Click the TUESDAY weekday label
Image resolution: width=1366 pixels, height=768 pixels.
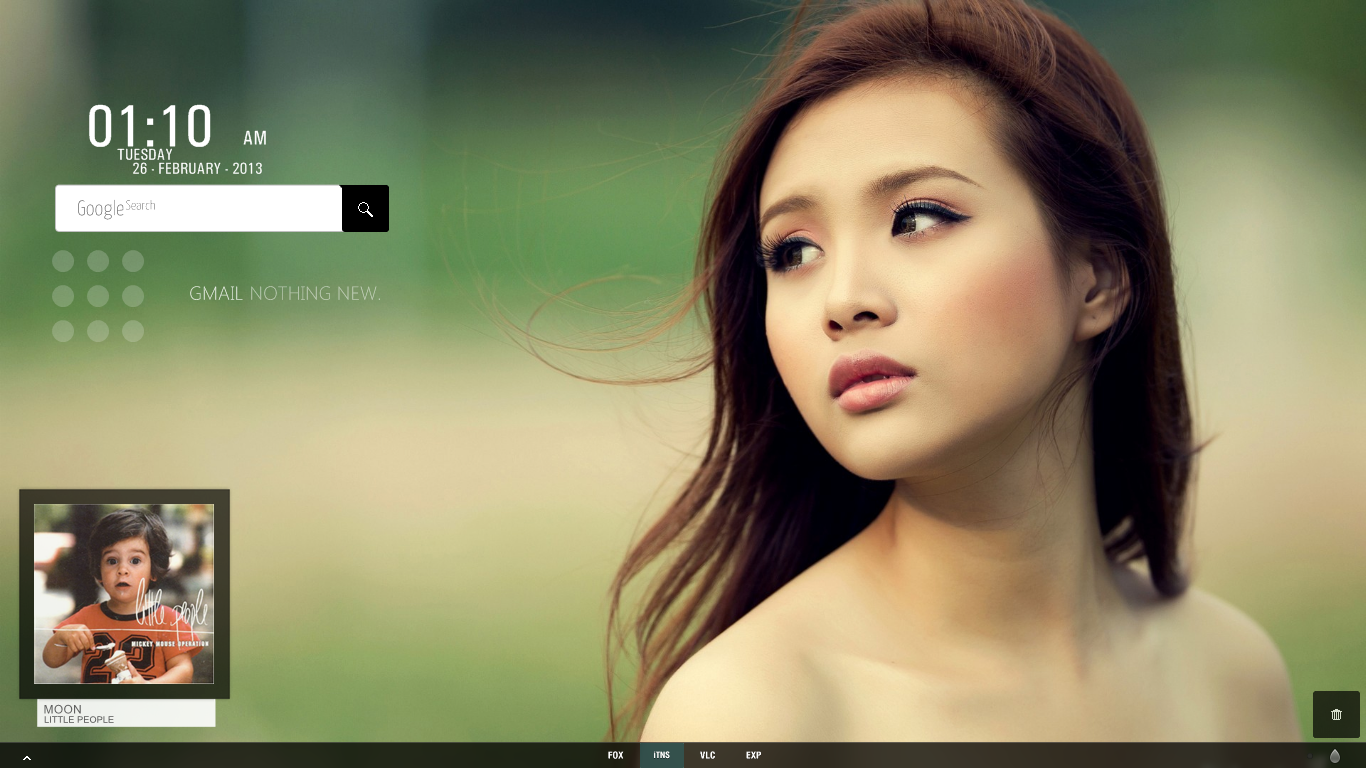click(x=145, y=155)
